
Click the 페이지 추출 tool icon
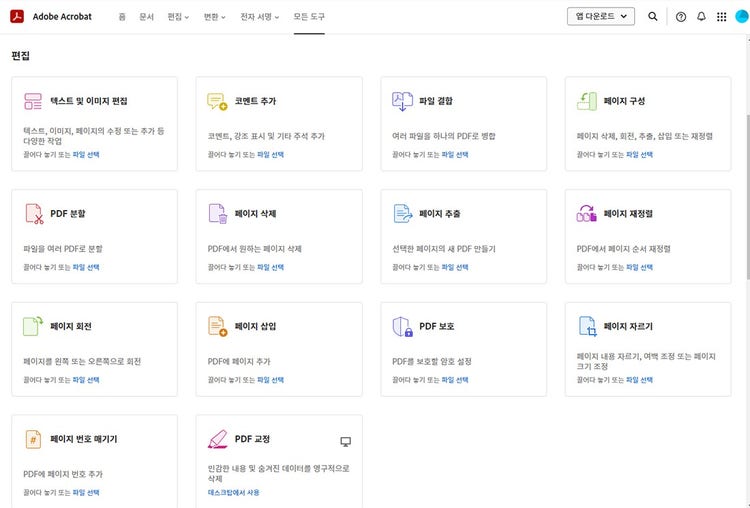tap(402, 214)
